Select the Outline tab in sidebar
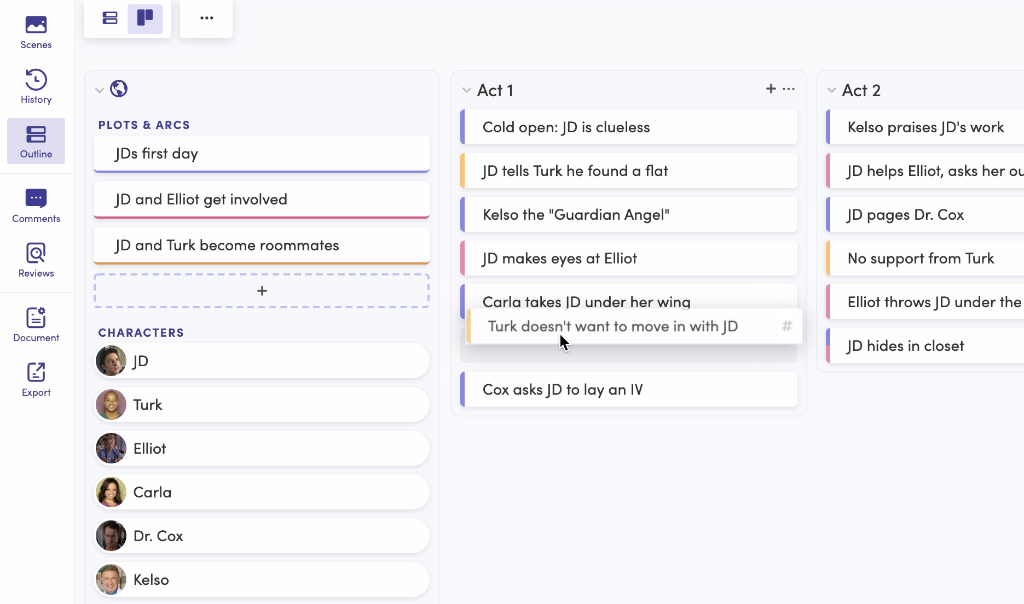Viewport: 1024px width, 604px height. pyautogui.click(x=36, y=141)
